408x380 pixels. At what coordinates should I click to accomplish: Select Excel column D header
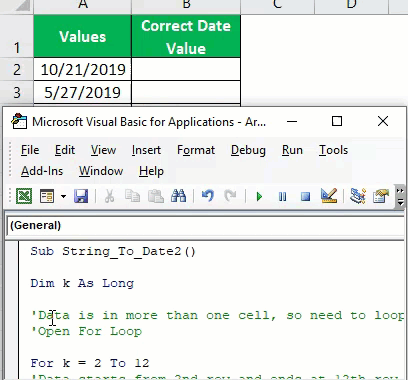(x=351, y=6)
